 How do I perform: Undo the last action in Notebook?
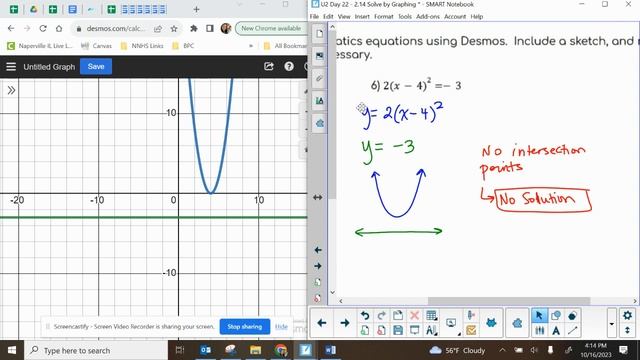point(365,316)
